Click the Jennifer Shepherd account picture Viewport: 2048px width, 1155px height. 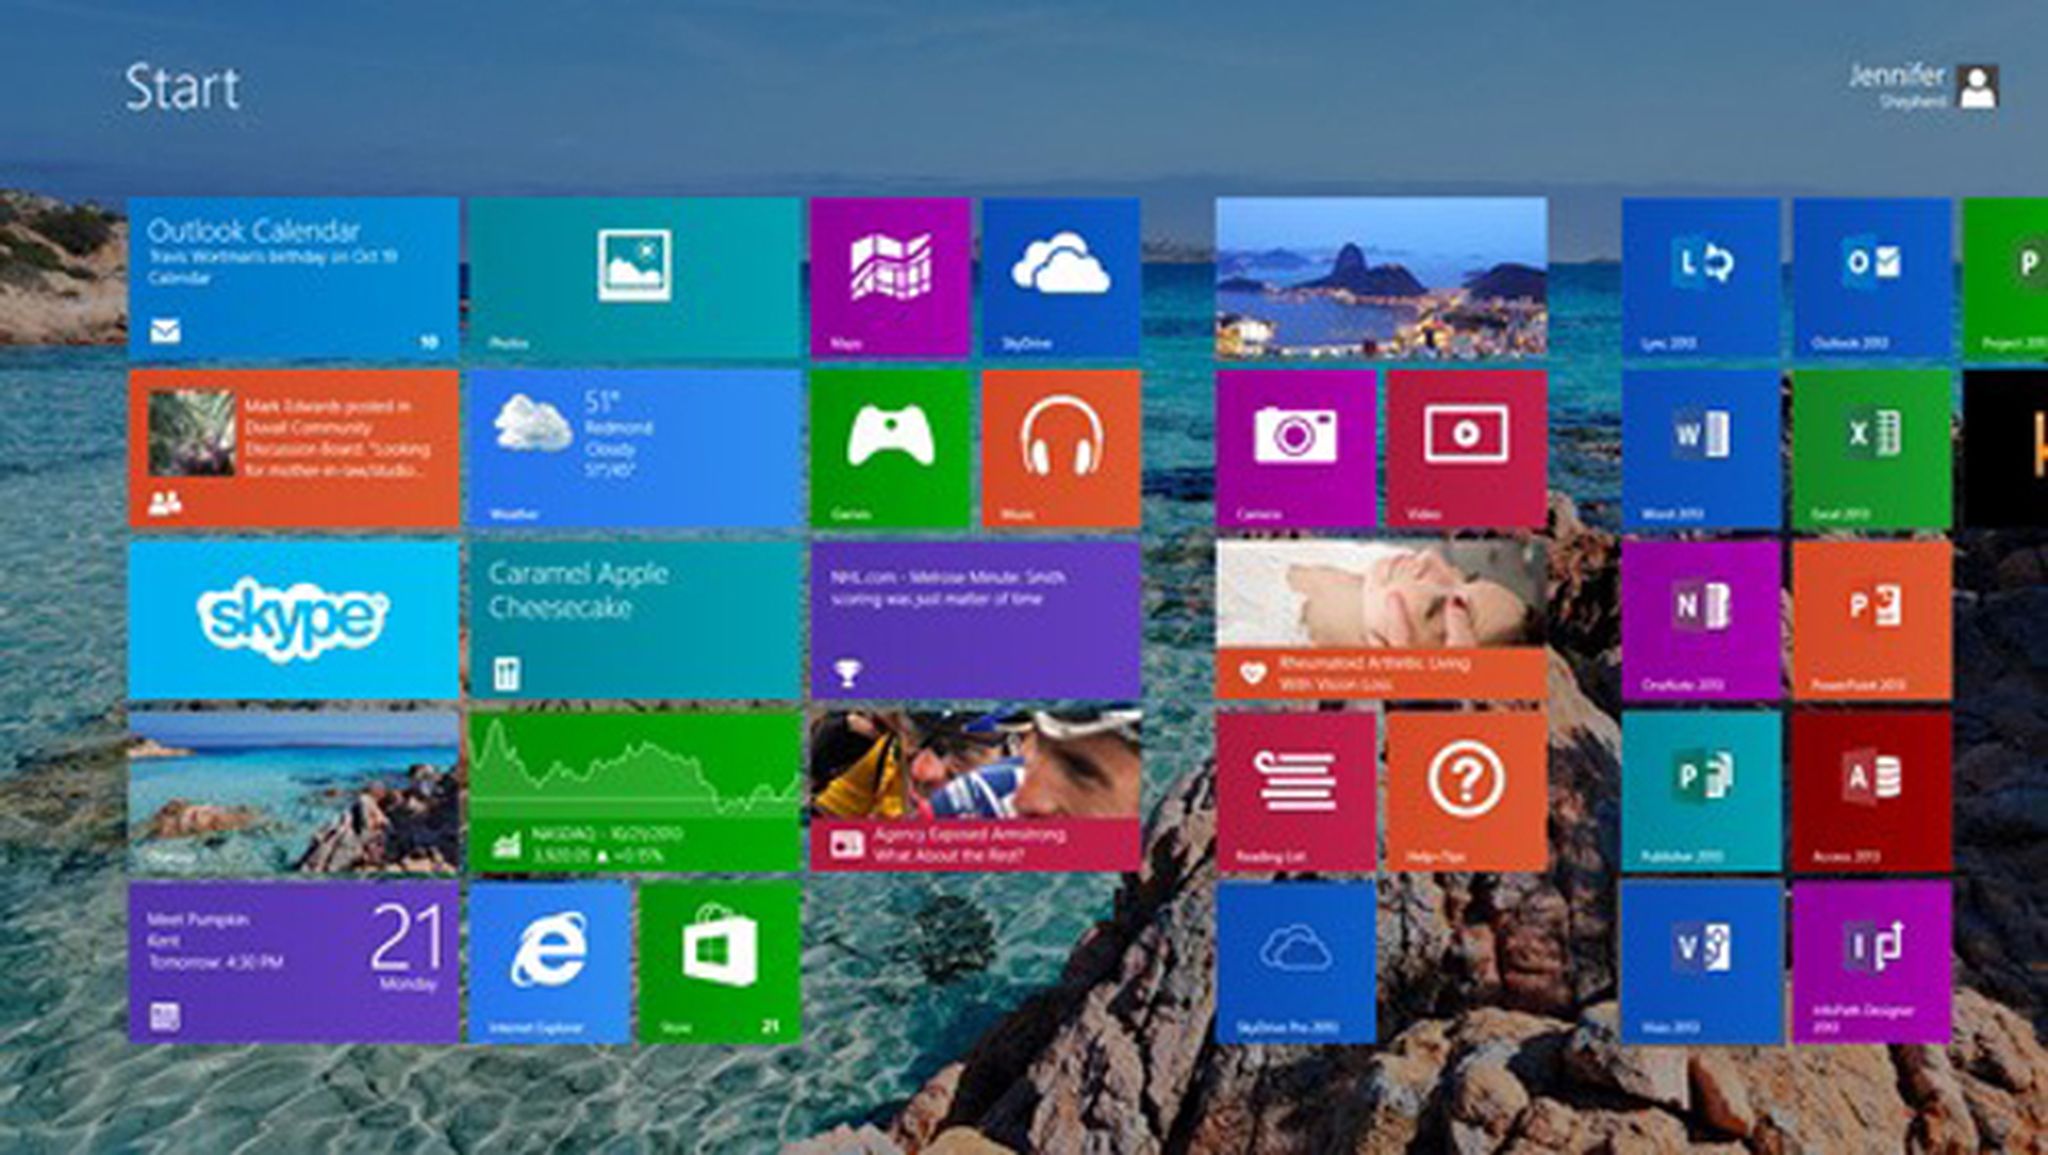[x=1978, y=88]
